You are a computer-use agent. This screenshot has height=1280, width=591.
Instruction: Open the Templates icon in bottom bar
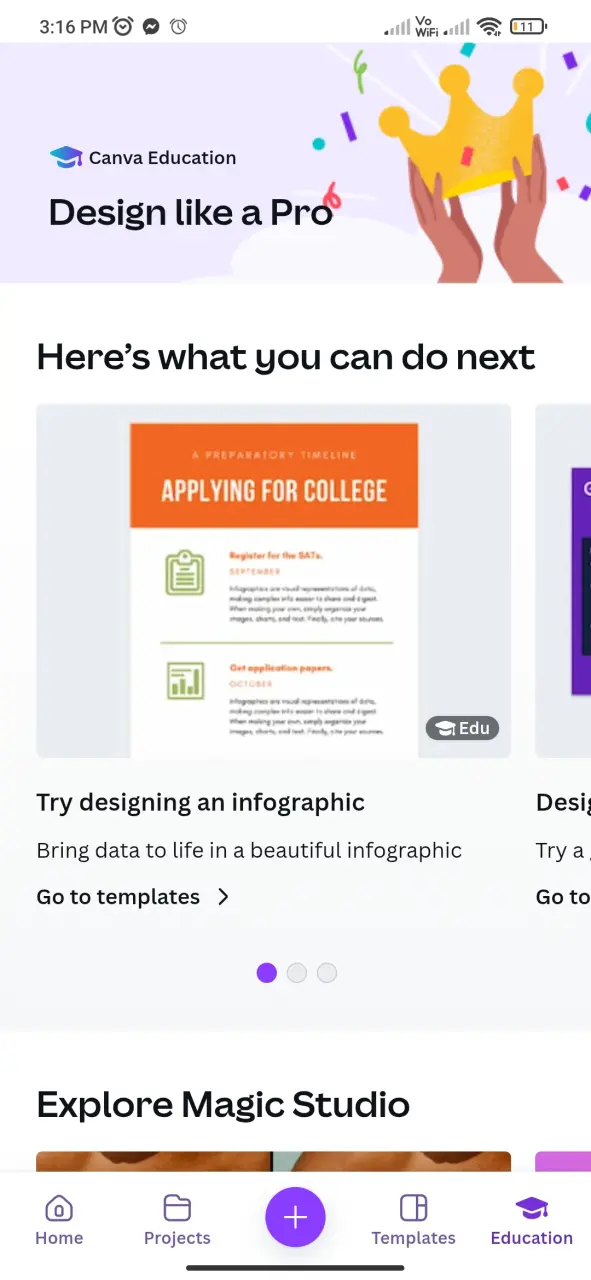tap(413, 1208)
